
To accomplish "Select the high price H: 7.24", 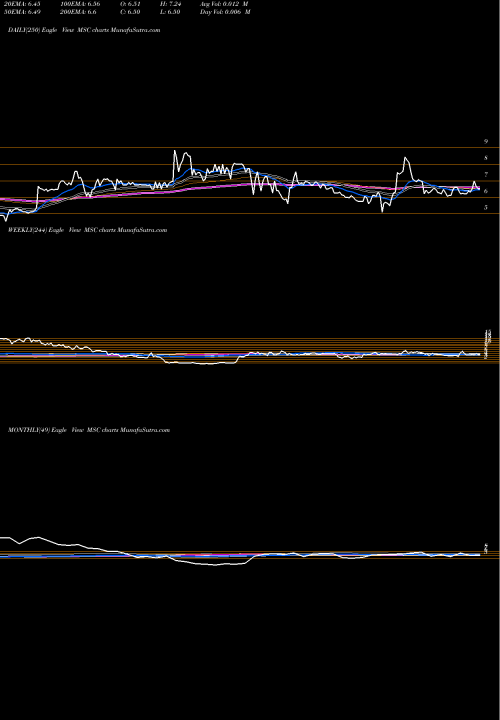I will pyautogui.click(x=170, y=4).
